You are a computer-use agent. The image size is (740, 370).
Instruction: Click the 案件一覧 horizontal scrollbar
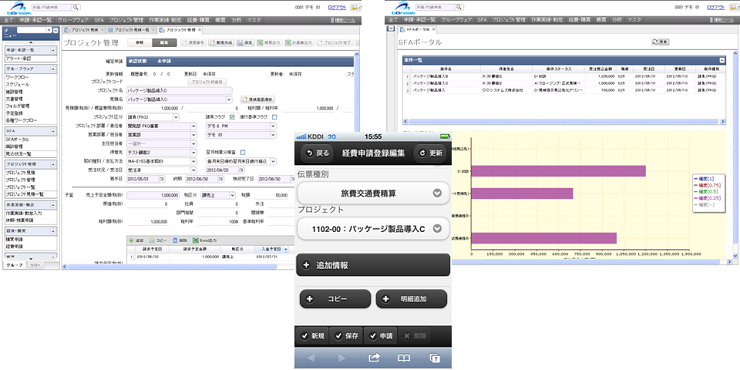[564, 122]
